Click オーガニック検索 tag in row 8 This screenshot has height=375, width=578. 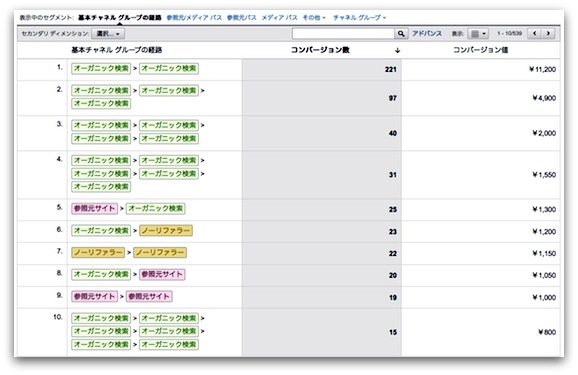(101, 274)
